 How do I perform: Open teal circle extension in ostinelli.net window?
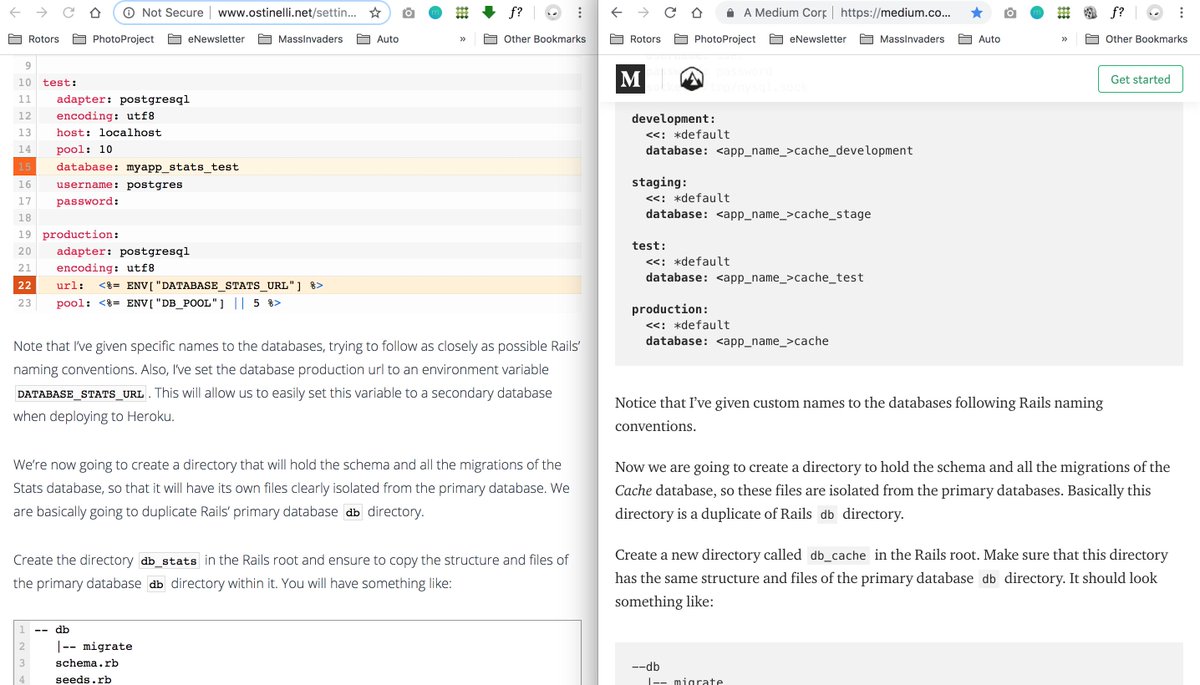pyautogui.click(x=435, y=13)
